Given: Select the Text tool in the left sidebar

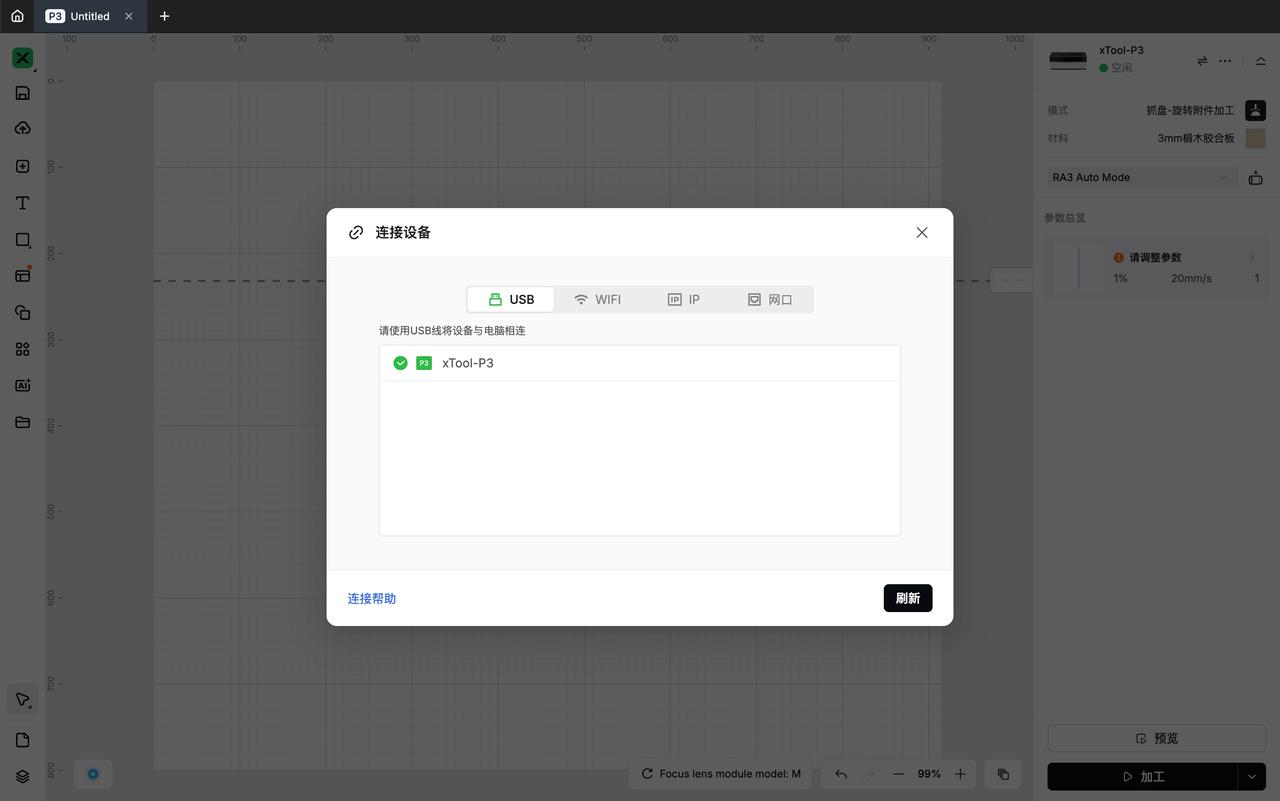Looking at the screenshot, I should click(x=22, y=203).
